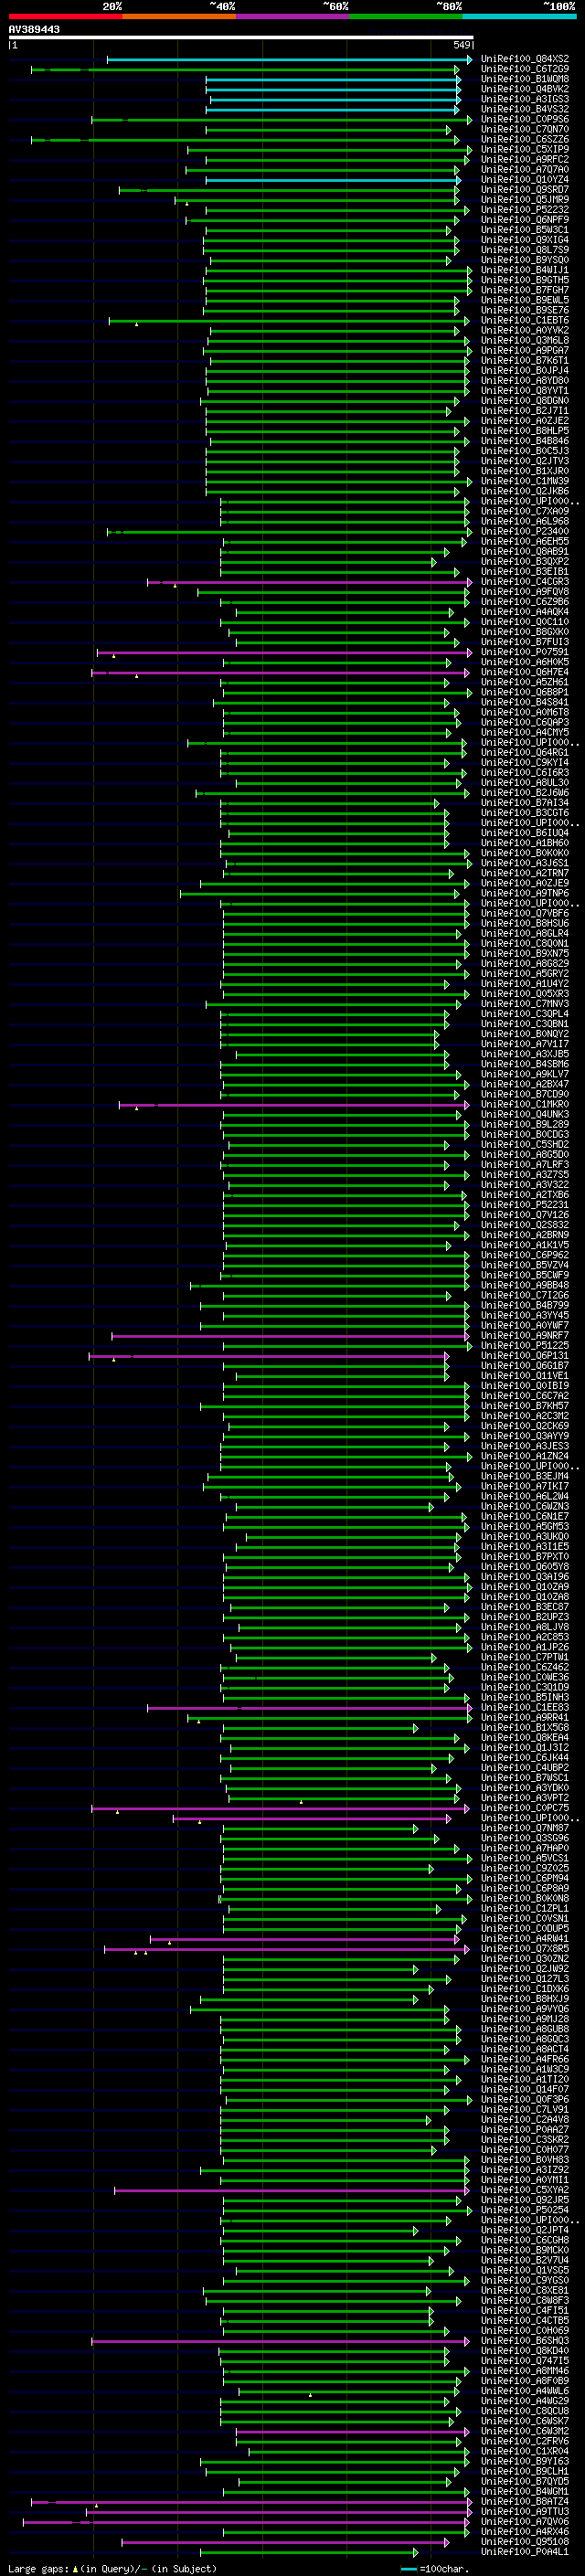Image resolution: width=585 pixels, height=2576 pixels.
Task: Click hit label UniRef100_B4B799
Action: point(525,1305)
